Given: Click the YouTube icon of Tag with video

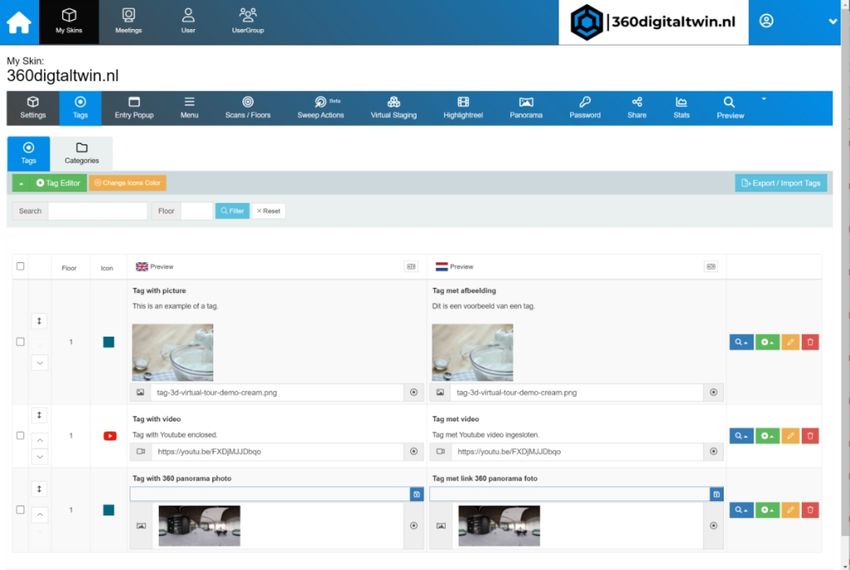Looking at the screenshot, I should 110,436.
